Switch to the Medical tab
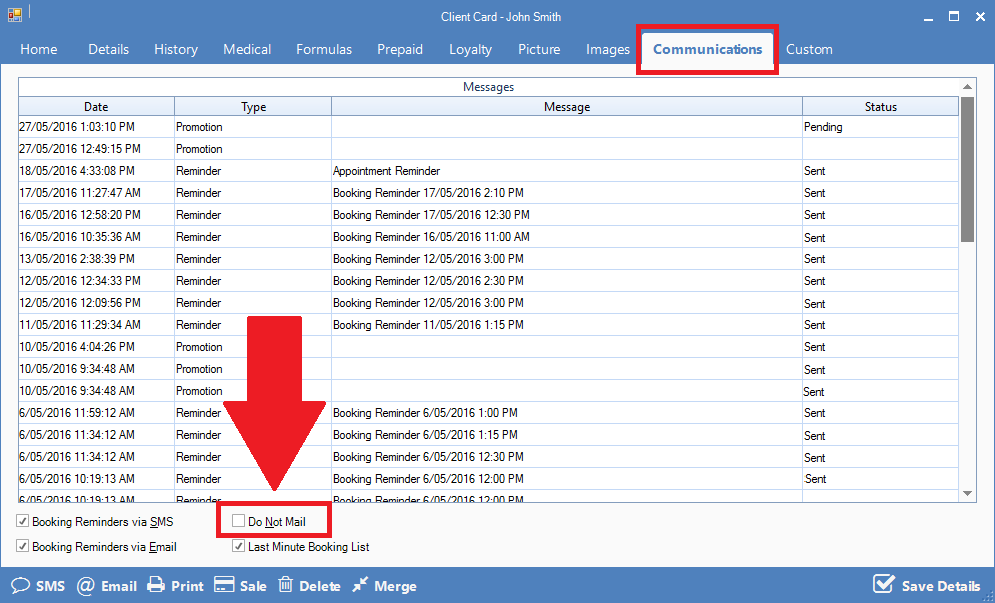 [247, 49]
